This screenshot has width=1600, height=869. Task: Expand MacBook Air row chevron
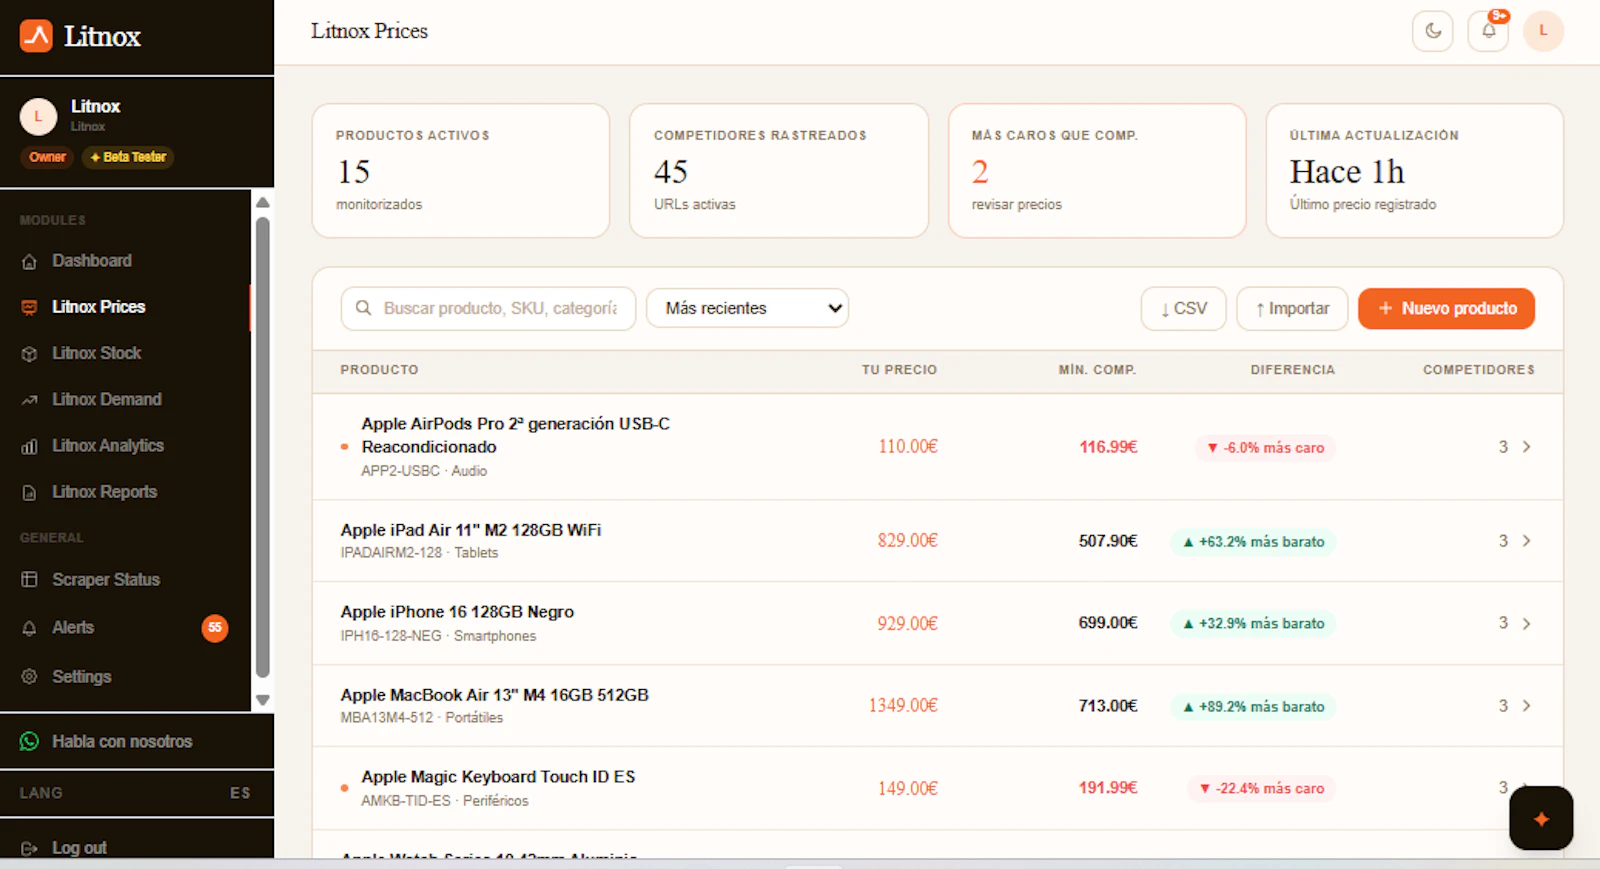click(x=1526, y=706)
